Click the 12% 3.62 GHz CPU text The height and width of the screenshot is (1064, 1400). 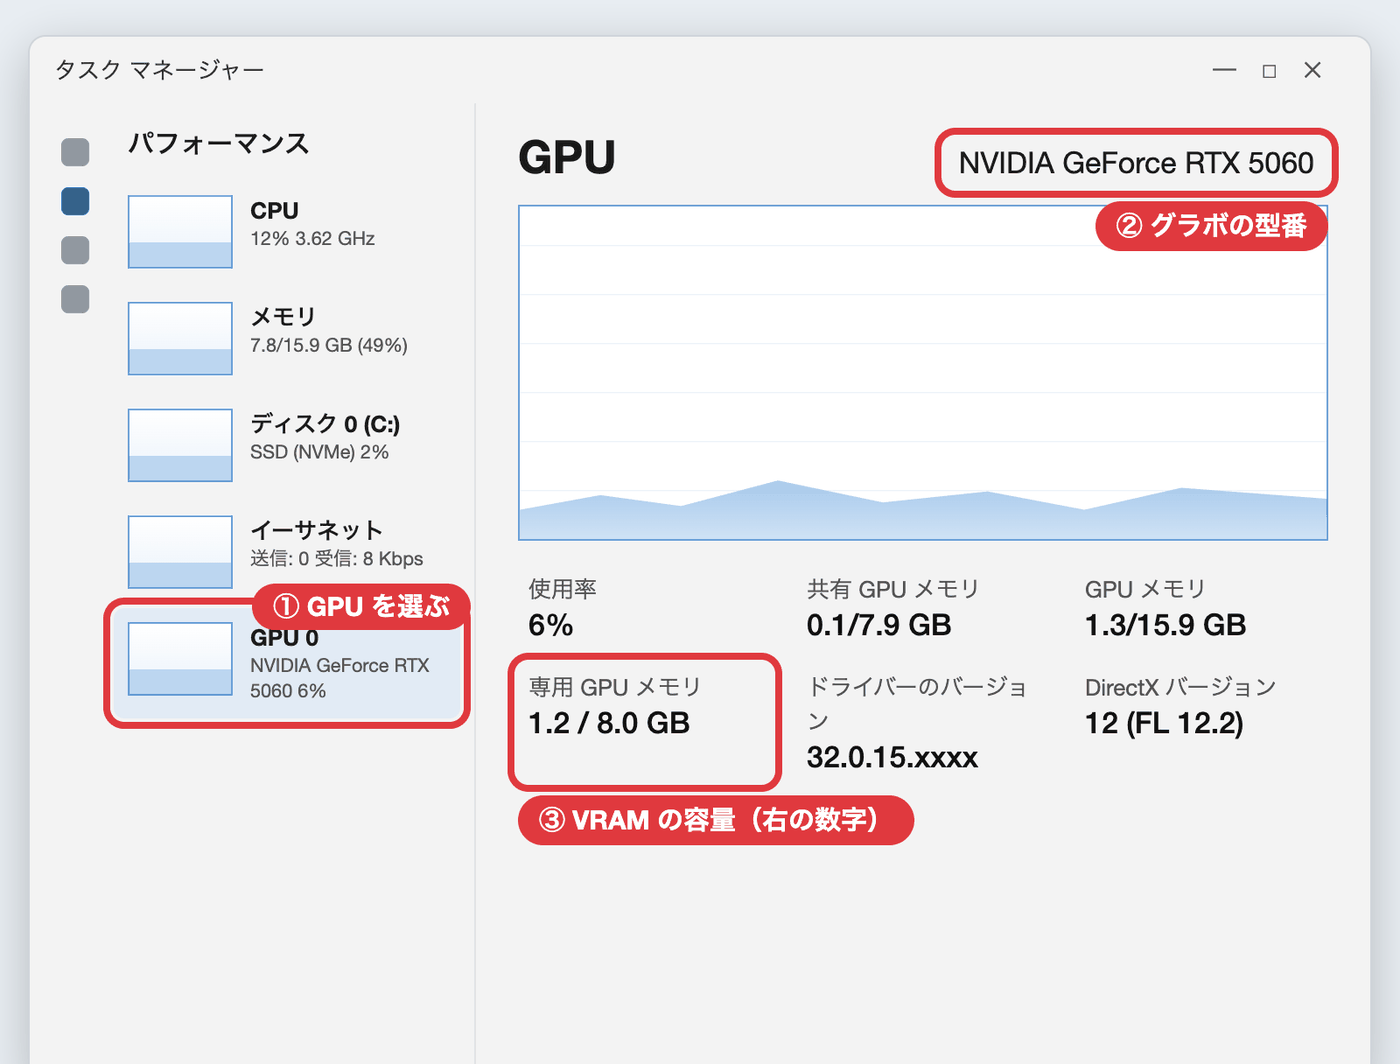coord(313,239)
